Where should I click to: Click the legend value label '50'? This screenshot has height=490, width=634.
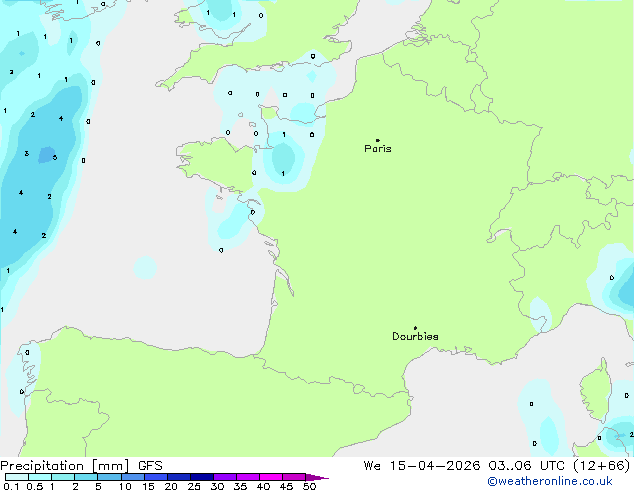pyautogui.click(x=310, y=486)
